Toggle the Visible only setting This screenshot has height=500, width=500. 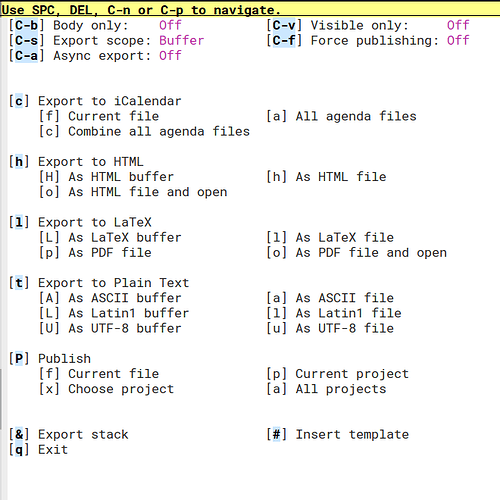click(368, 25)
